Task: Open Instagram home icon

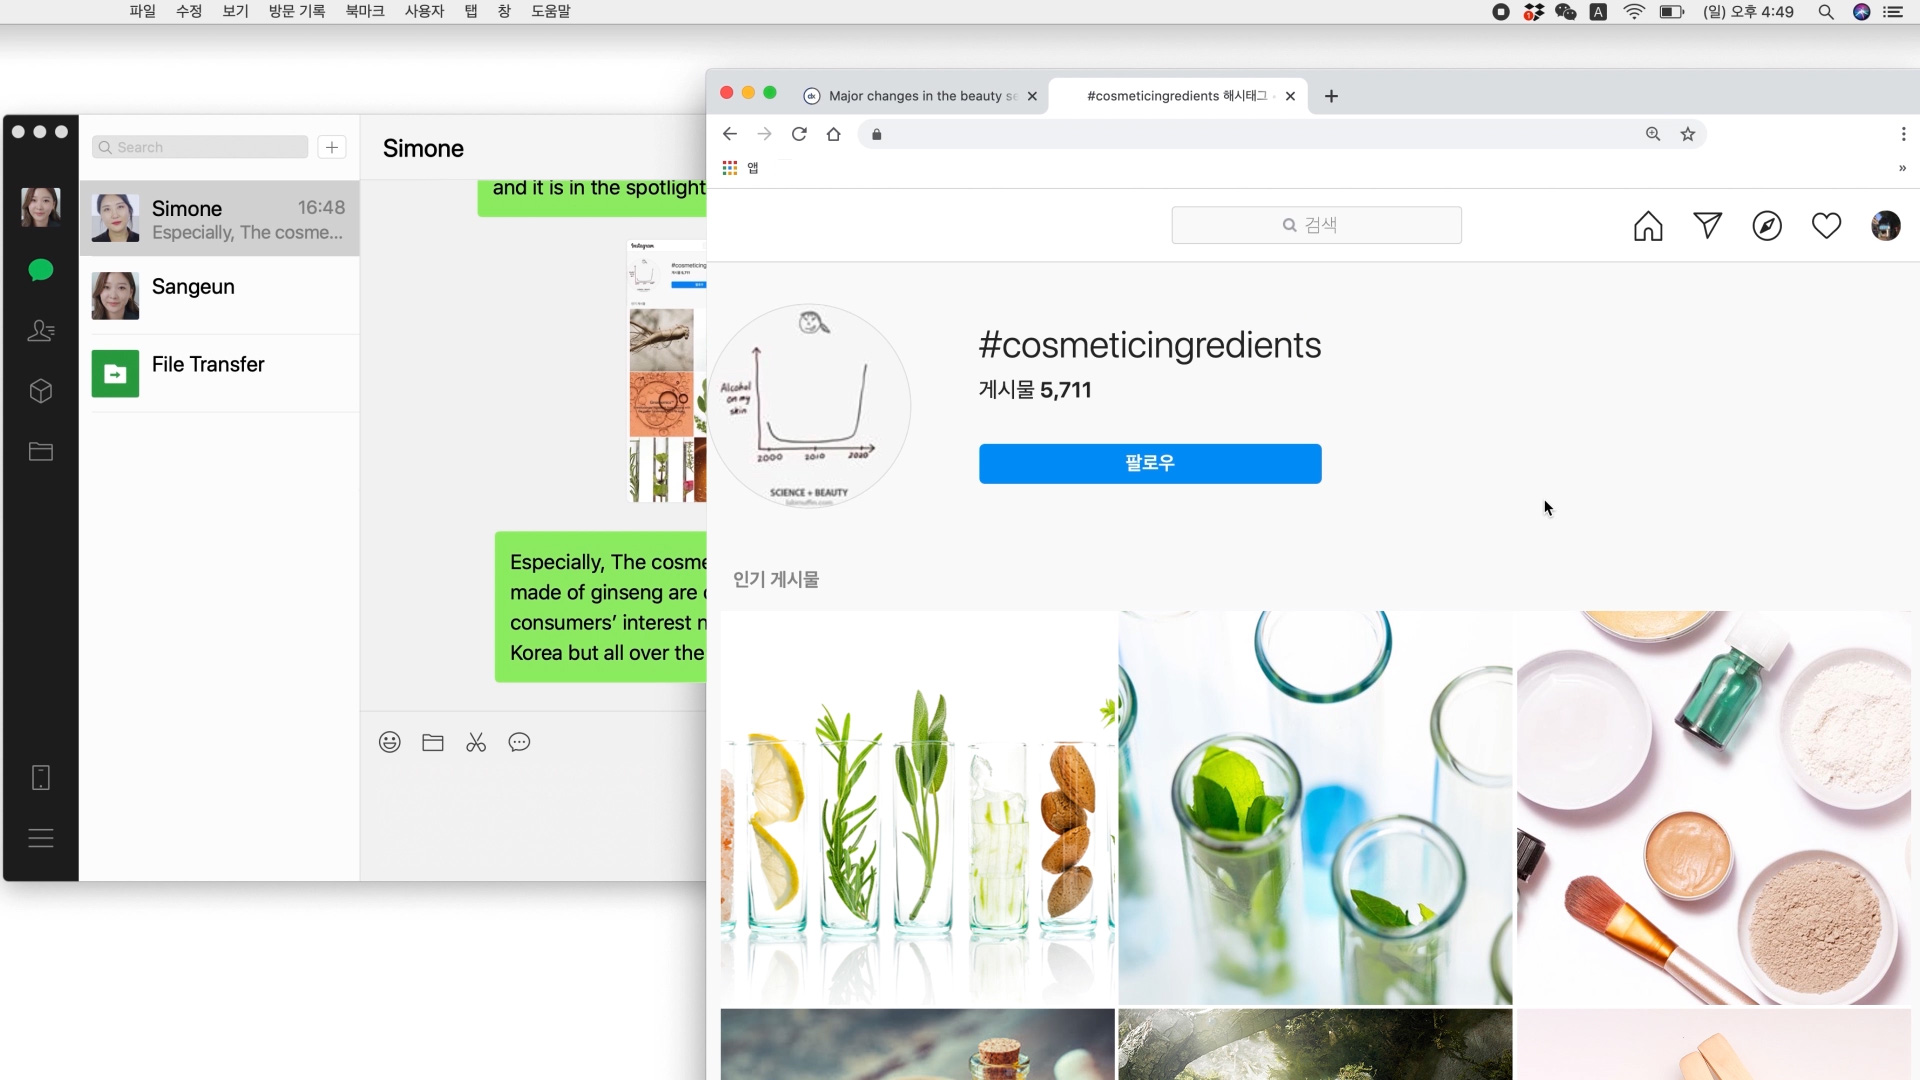Action: 1648,226
